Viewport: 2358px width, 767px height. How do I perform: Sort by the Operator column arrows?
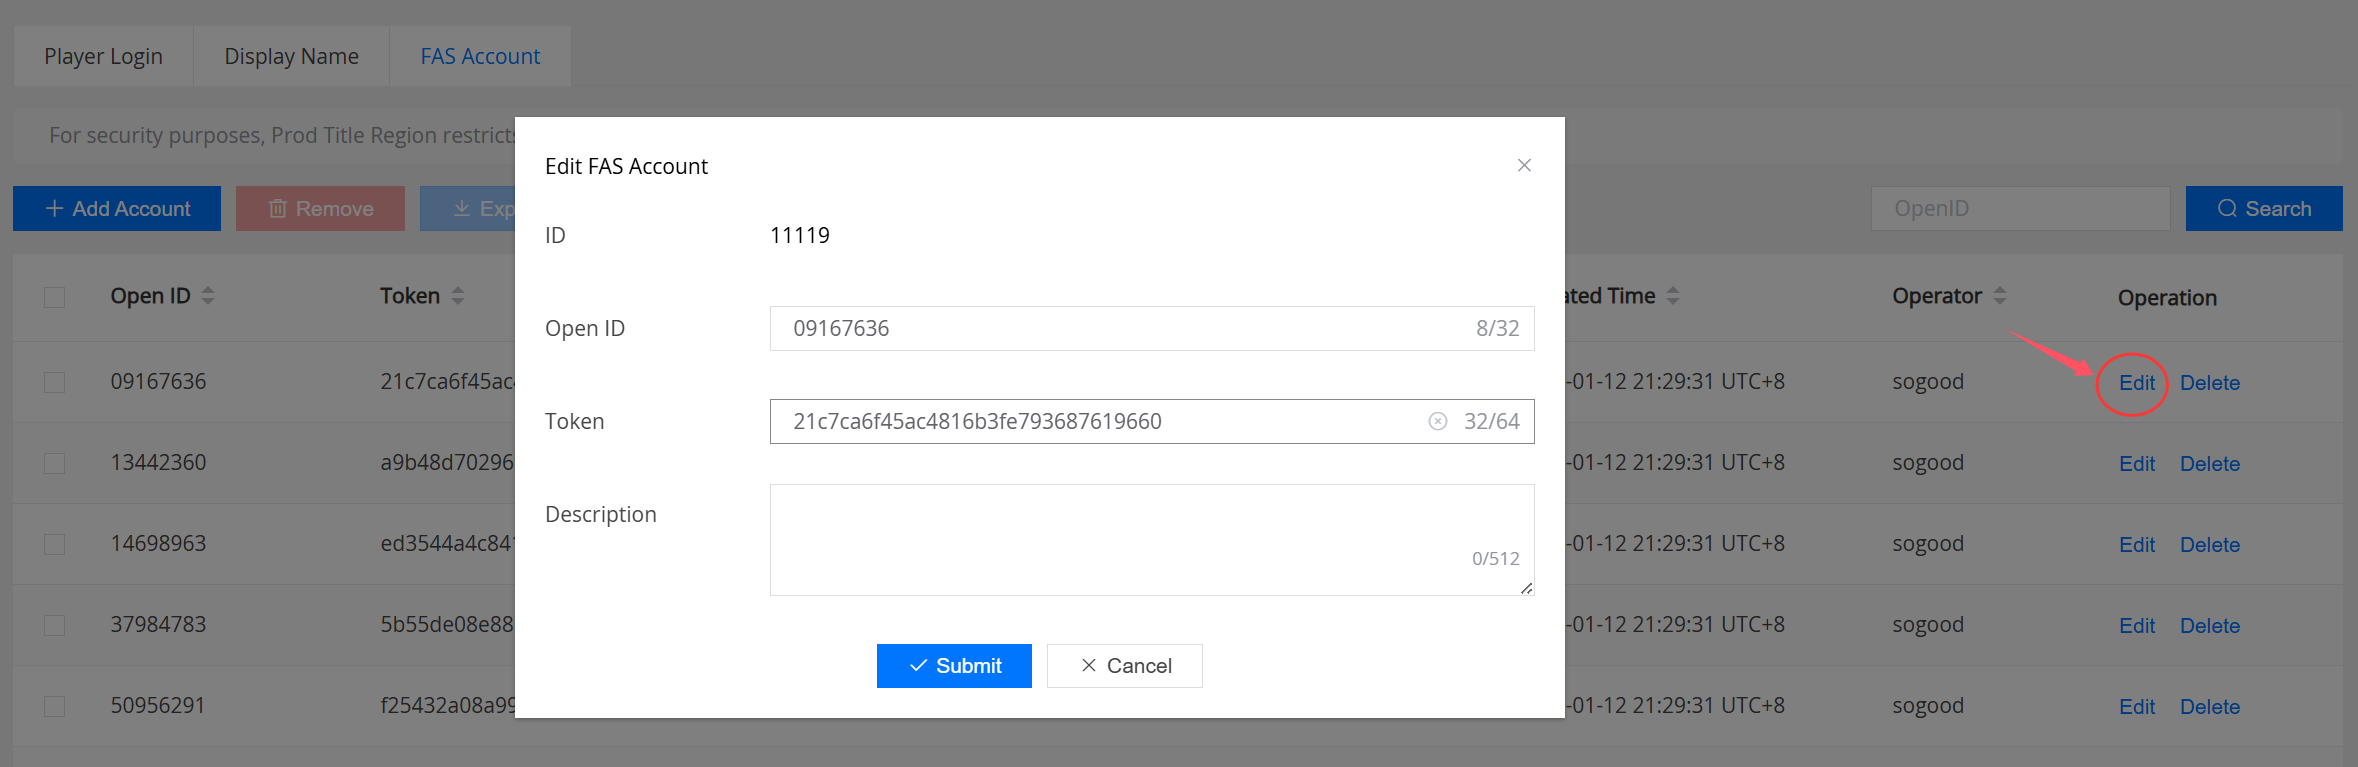point(2000,296)
